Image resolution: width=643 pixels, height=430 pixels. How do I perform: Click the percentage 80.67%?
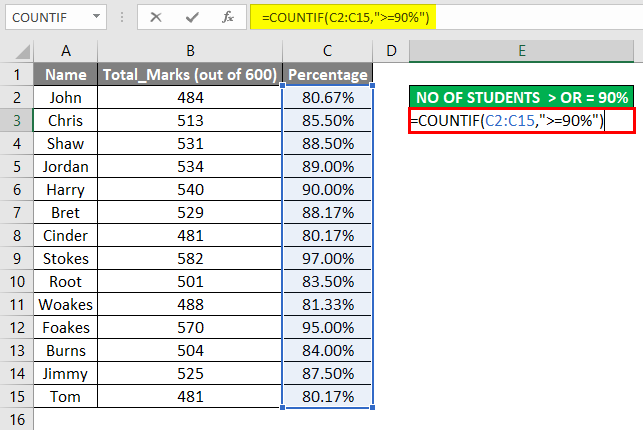(327, 98)
